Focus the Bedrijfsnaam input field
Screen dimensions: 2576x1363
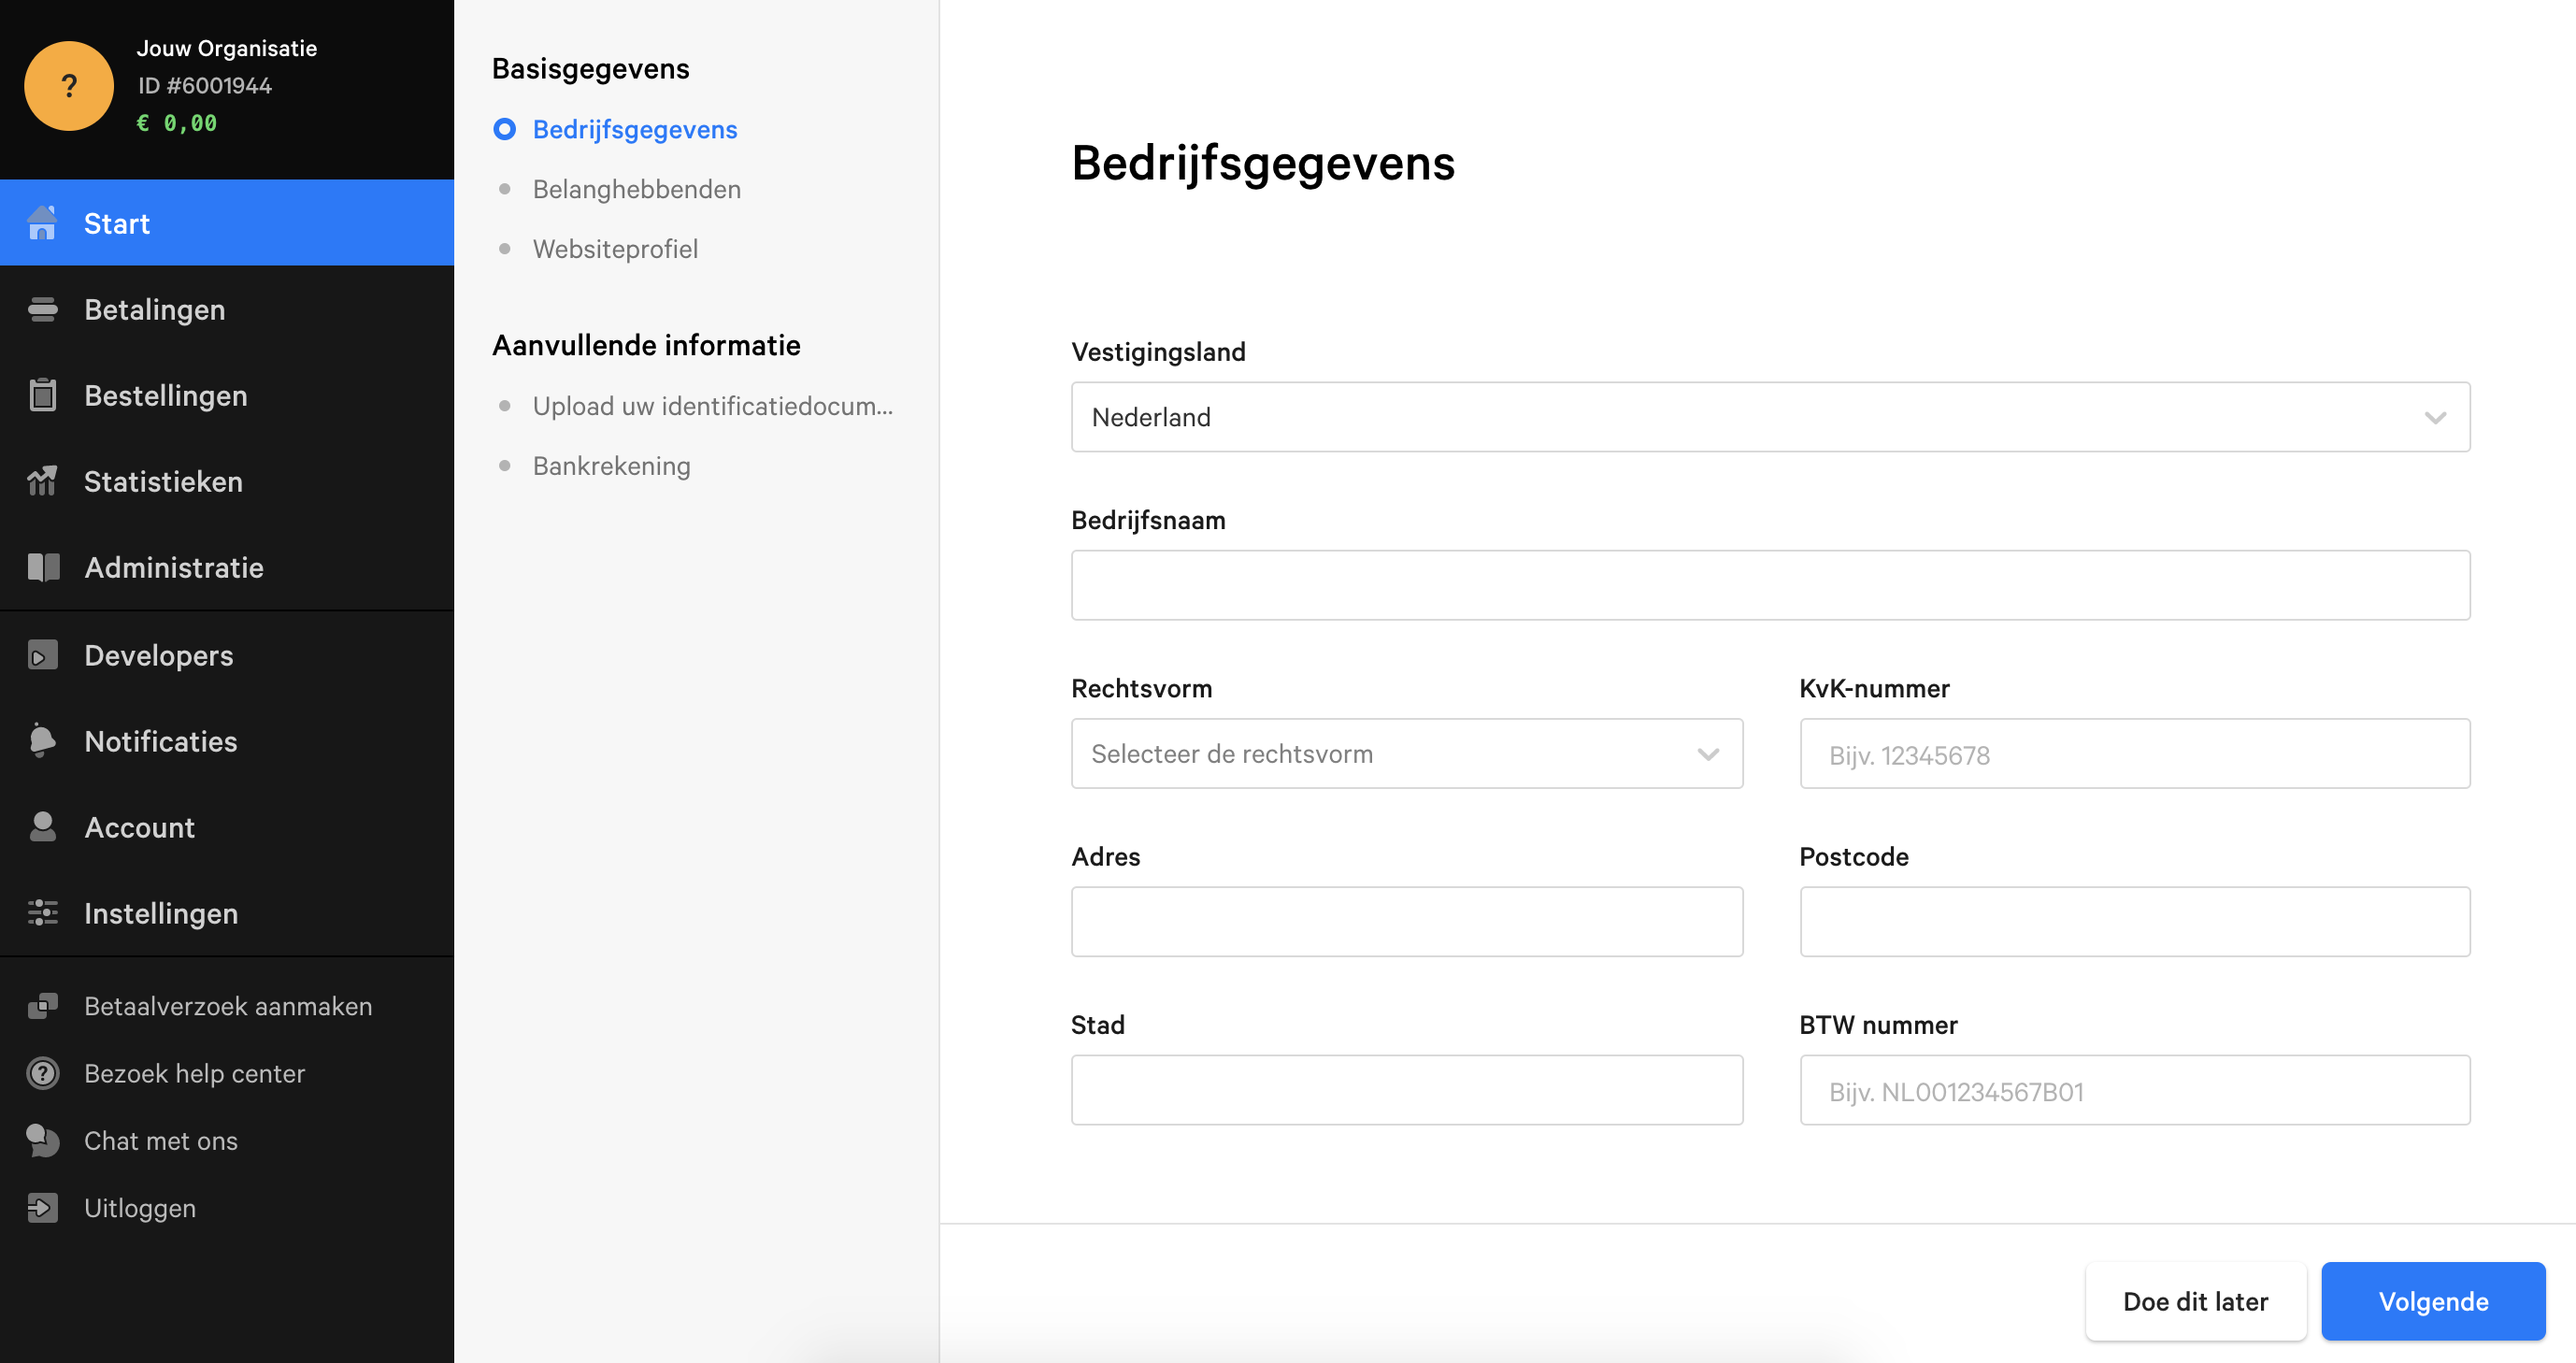click(x=1770, y=586)
